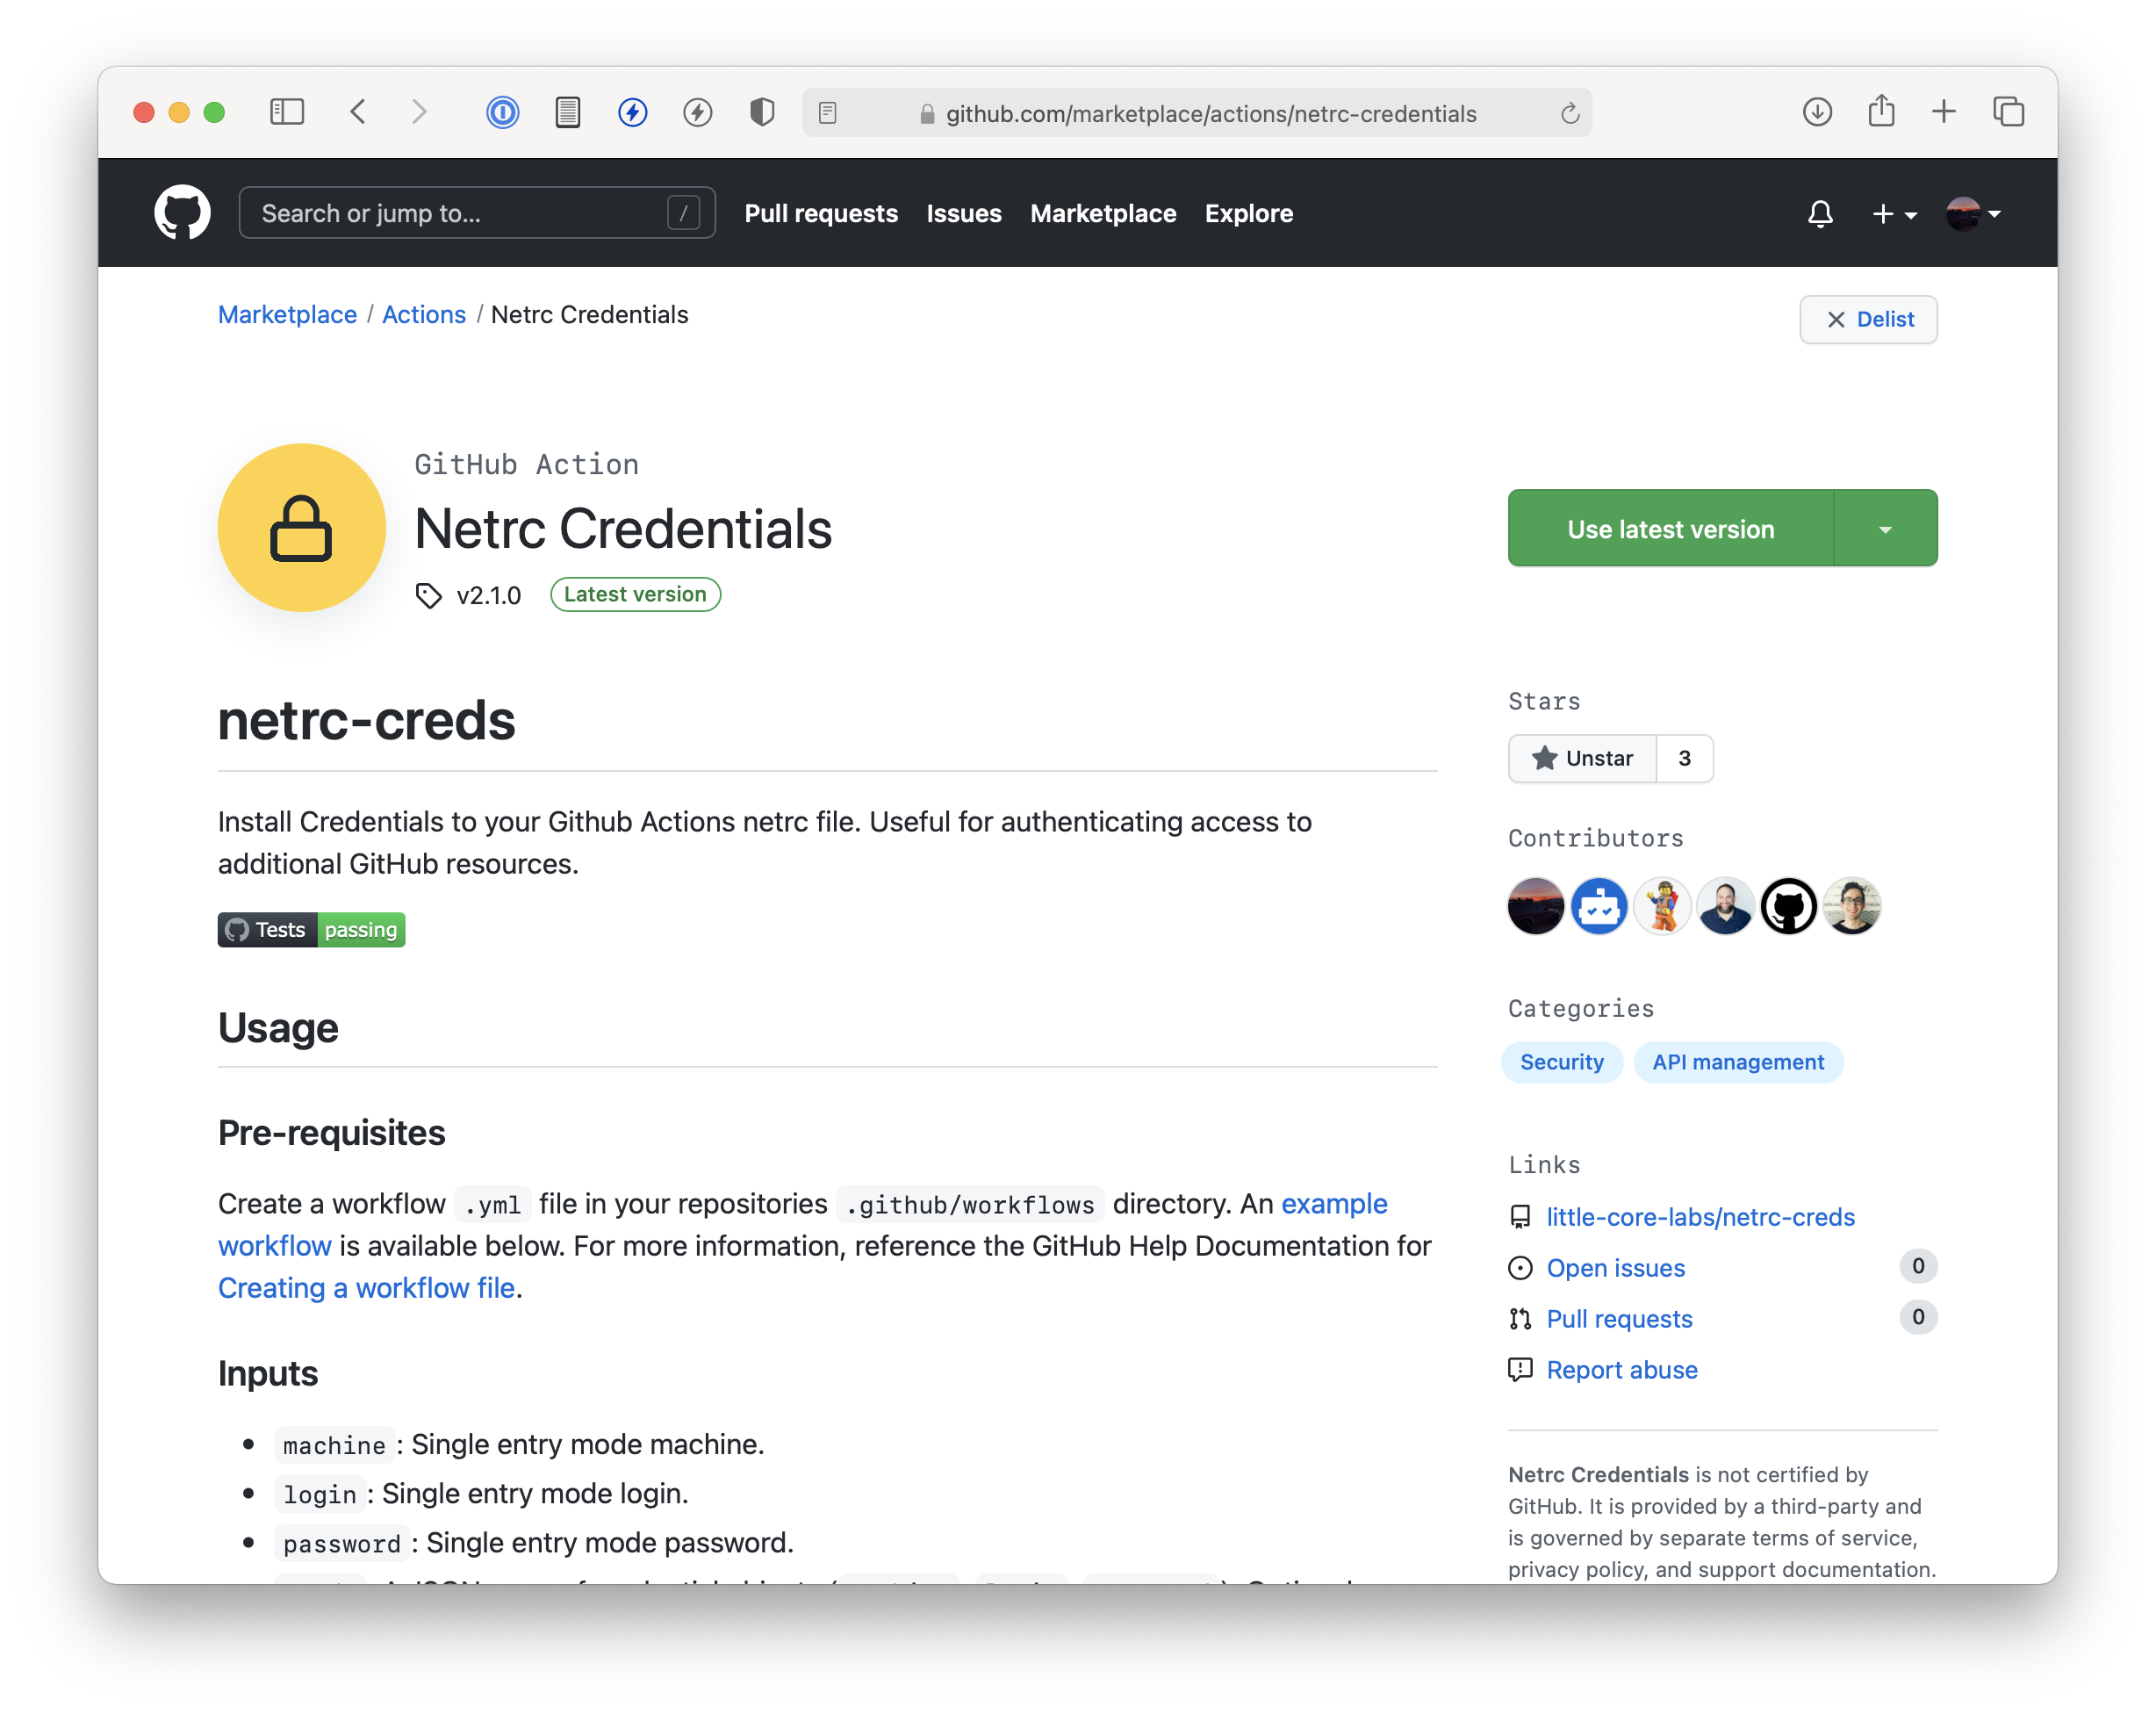Click the repository icon beside little-core-labs
Viewport: 2156px width, 1714px height.
pyautogui.click(x=1520, y=1217)
